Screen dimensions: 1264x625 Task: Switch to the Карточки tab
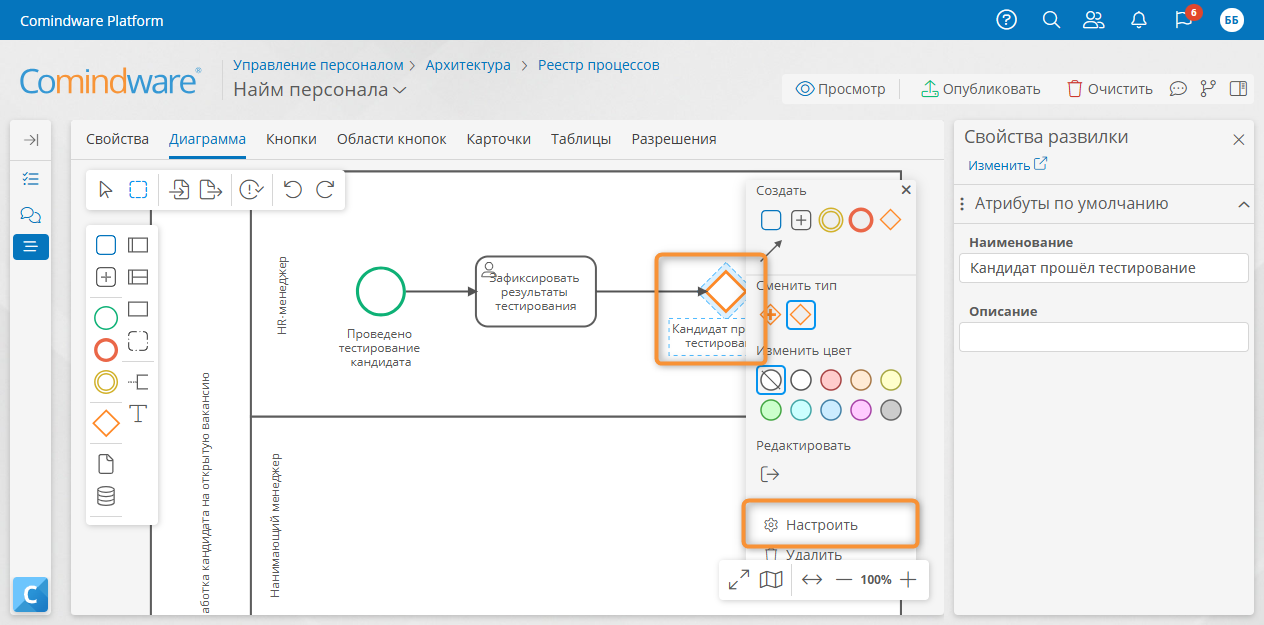coord(499,139)
